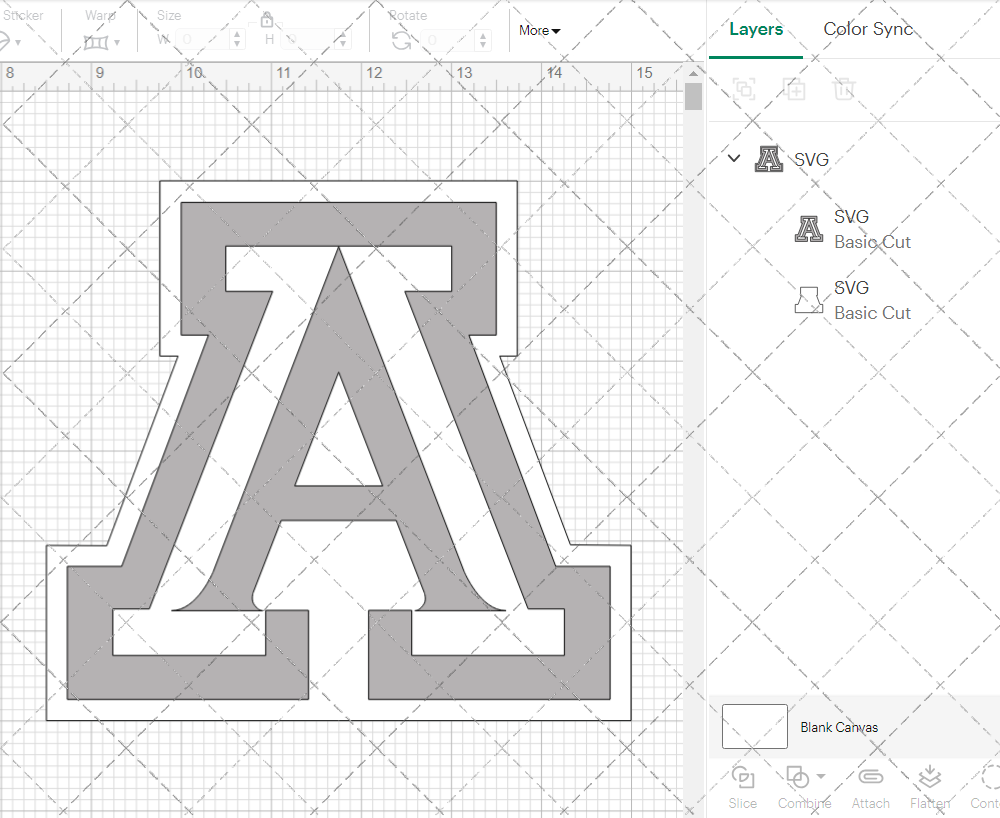This screenshot has width=1000, height=818.
Task: Click the Flatten tool
Action: 930,787
